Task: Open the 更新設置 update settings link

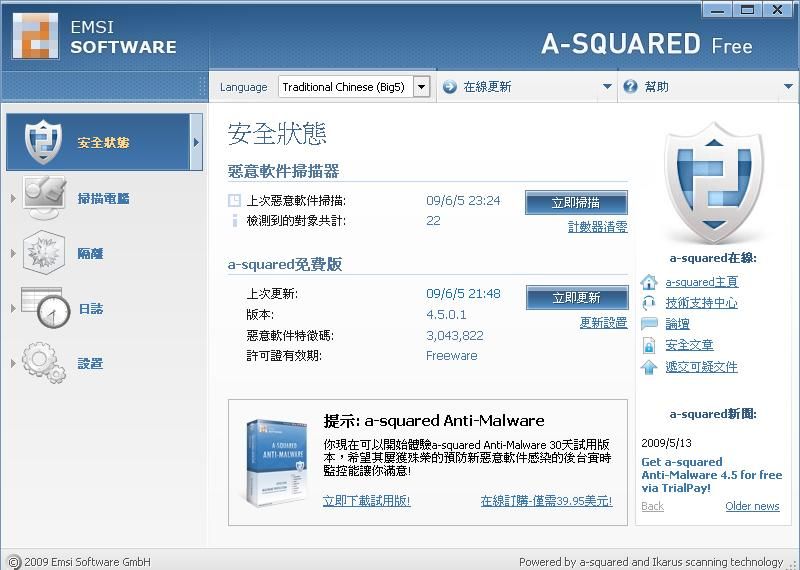Action: click(x=603, y=323)
